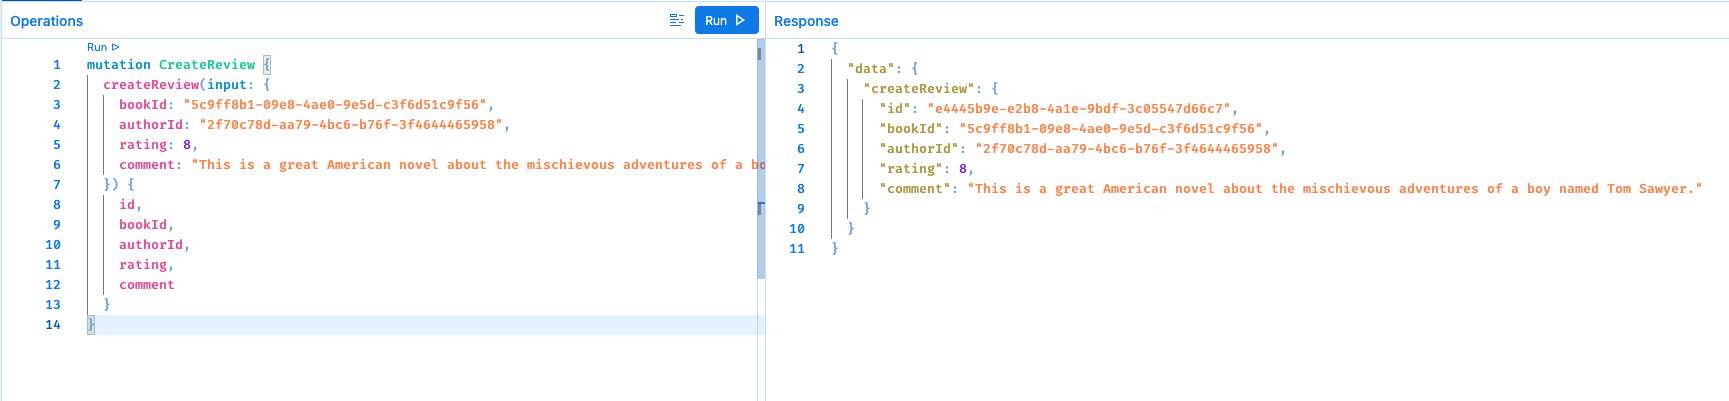
Task: Click the id selection field on line 8
Action: click(127, 205)
